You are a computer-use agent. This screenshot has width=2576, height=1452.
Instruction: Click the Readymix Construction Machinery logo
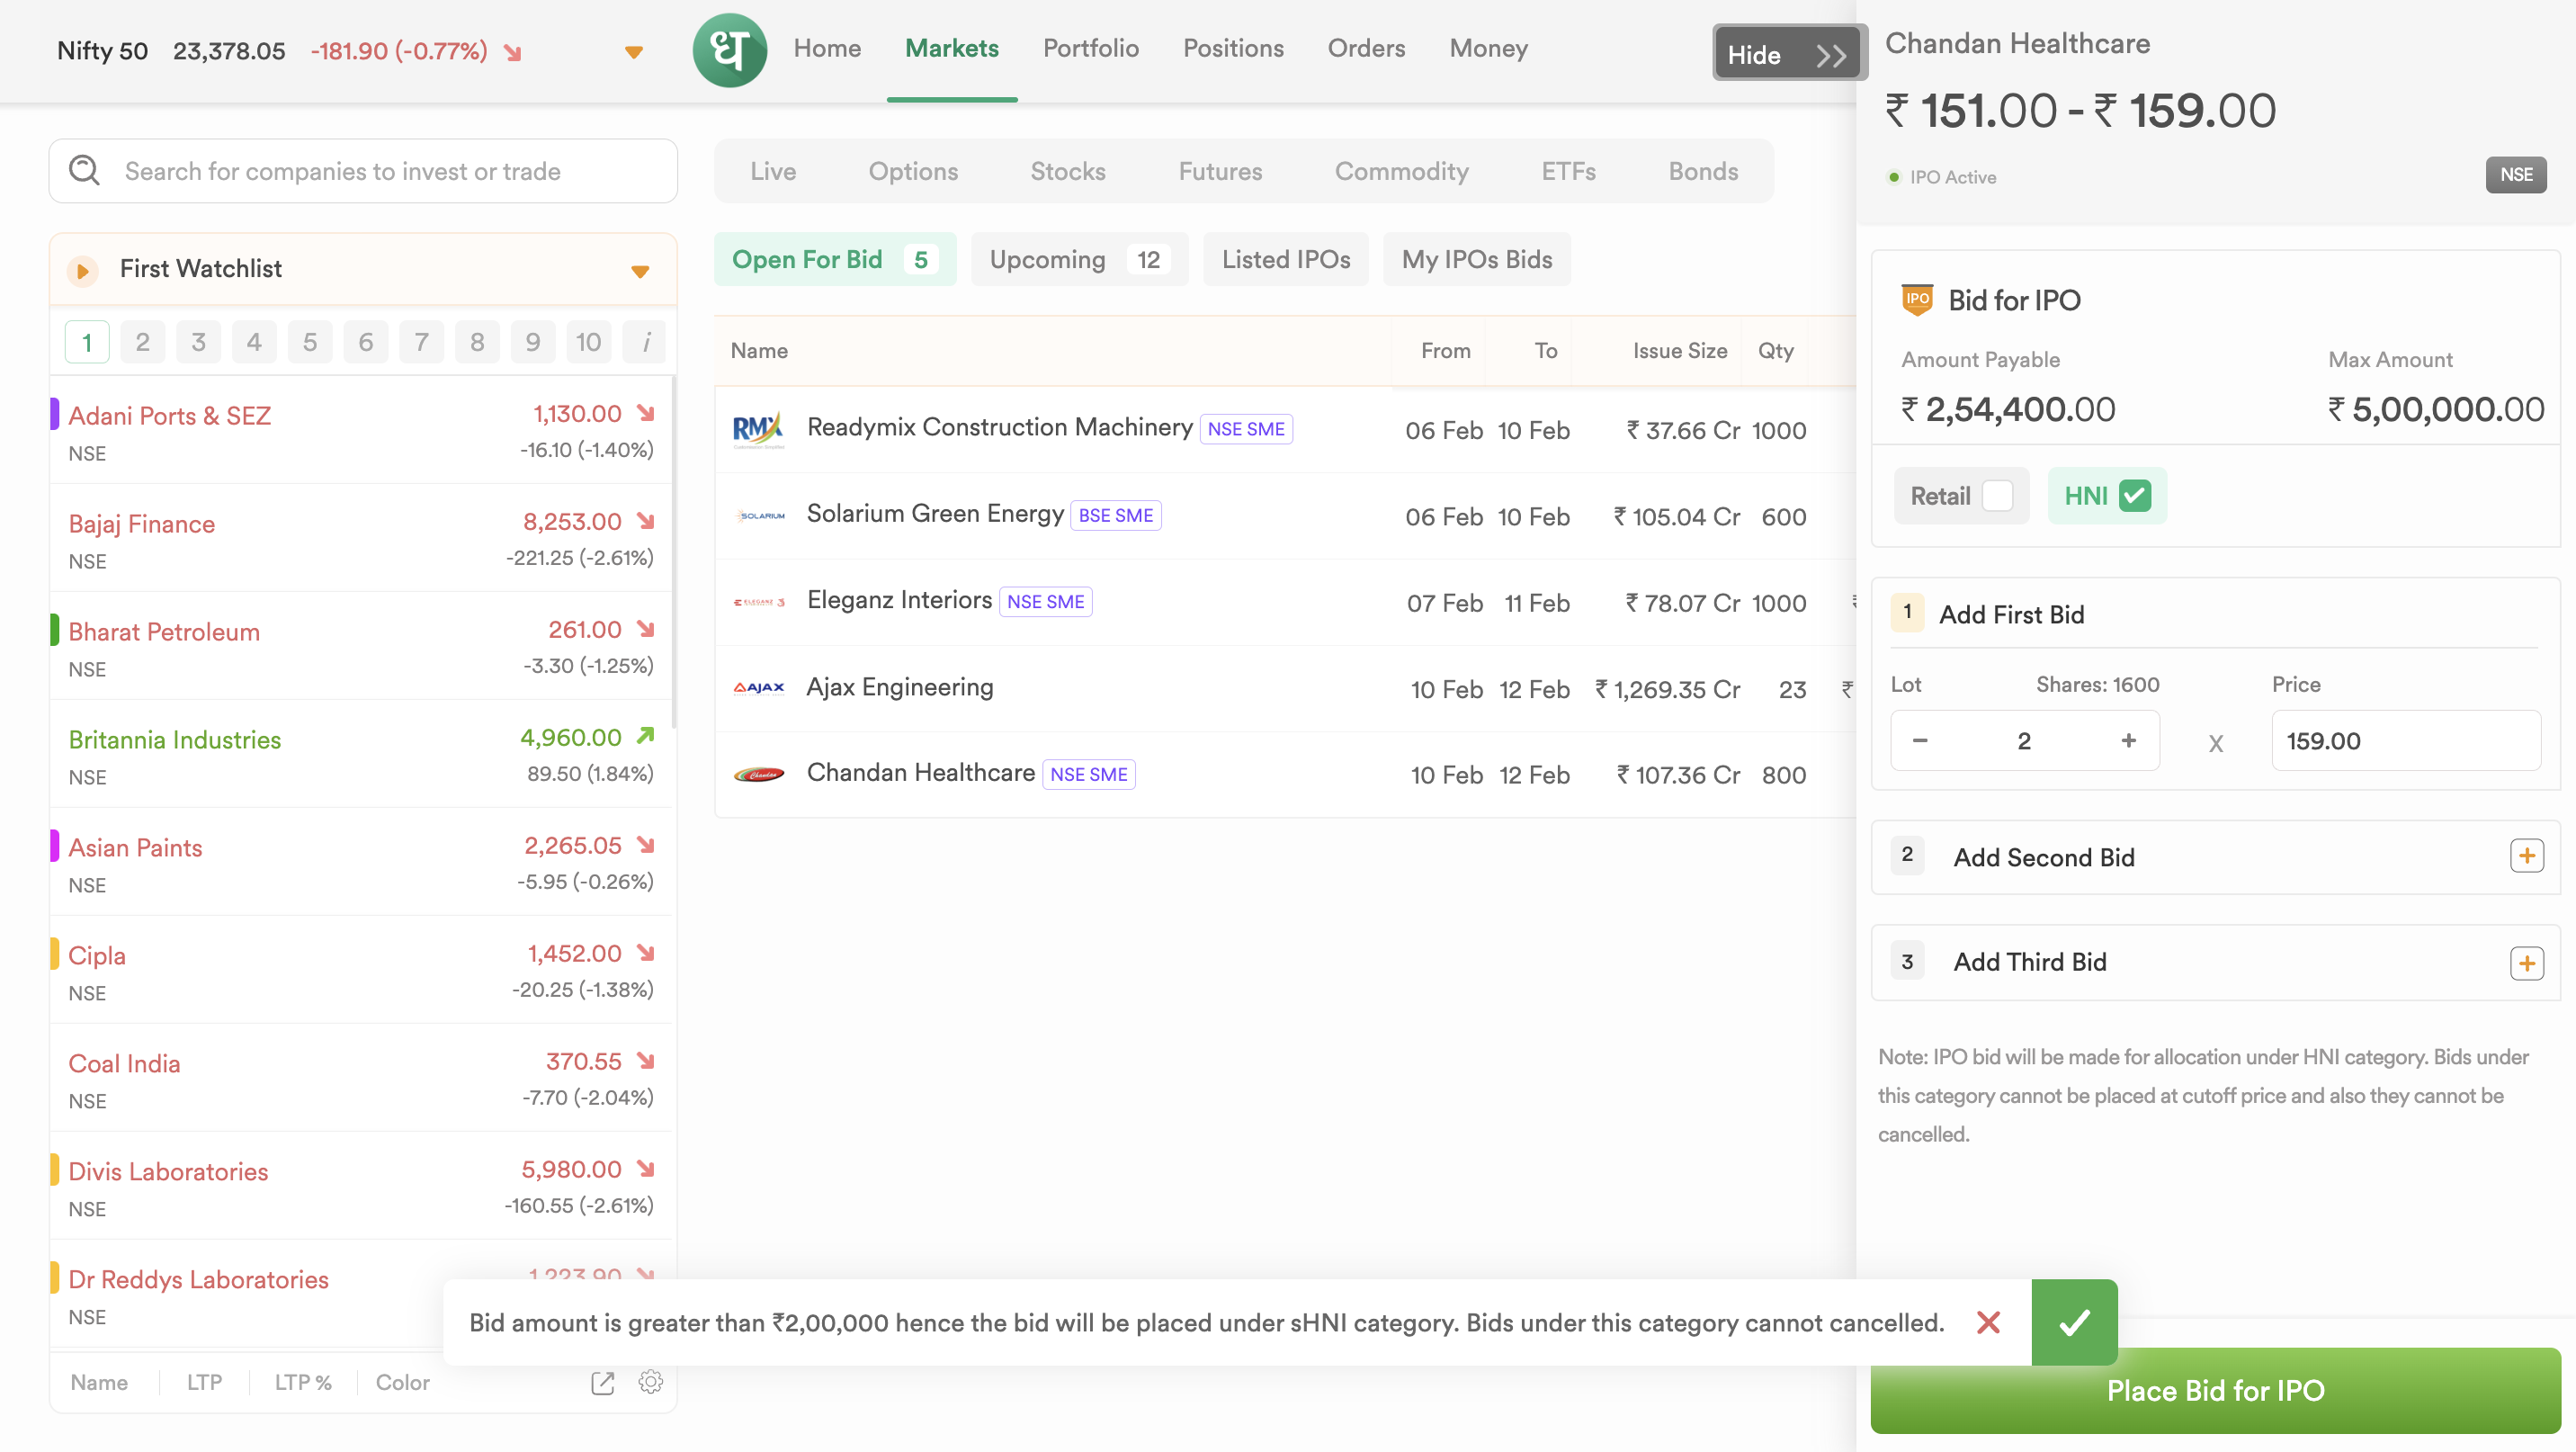pyautogui.click(x=758, y=430)
